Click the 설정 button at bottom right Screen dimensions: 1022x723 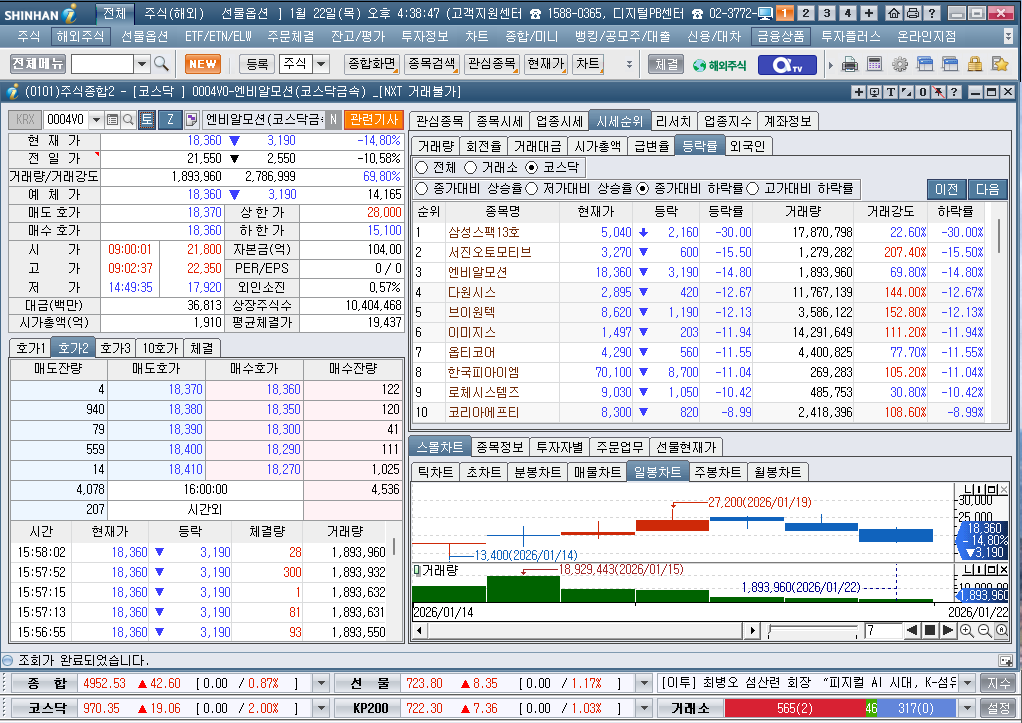click(x=998, y=708)
